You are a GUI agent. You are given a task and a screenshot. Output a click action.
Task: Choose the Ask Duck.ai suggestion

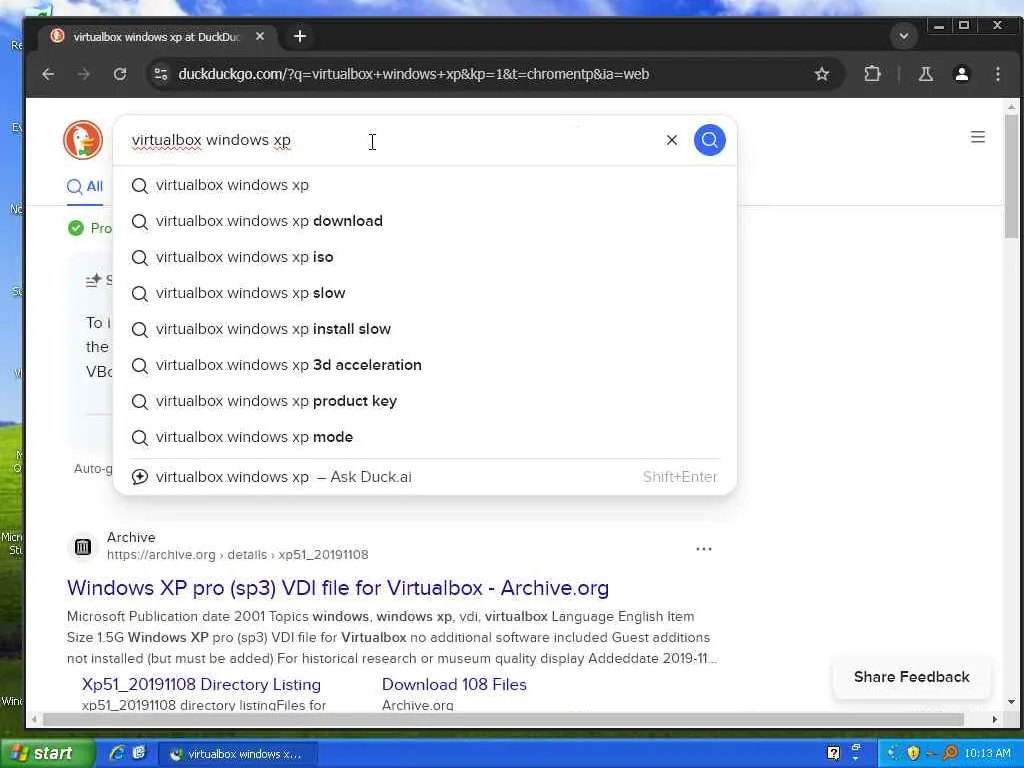(x=424, y=477)
